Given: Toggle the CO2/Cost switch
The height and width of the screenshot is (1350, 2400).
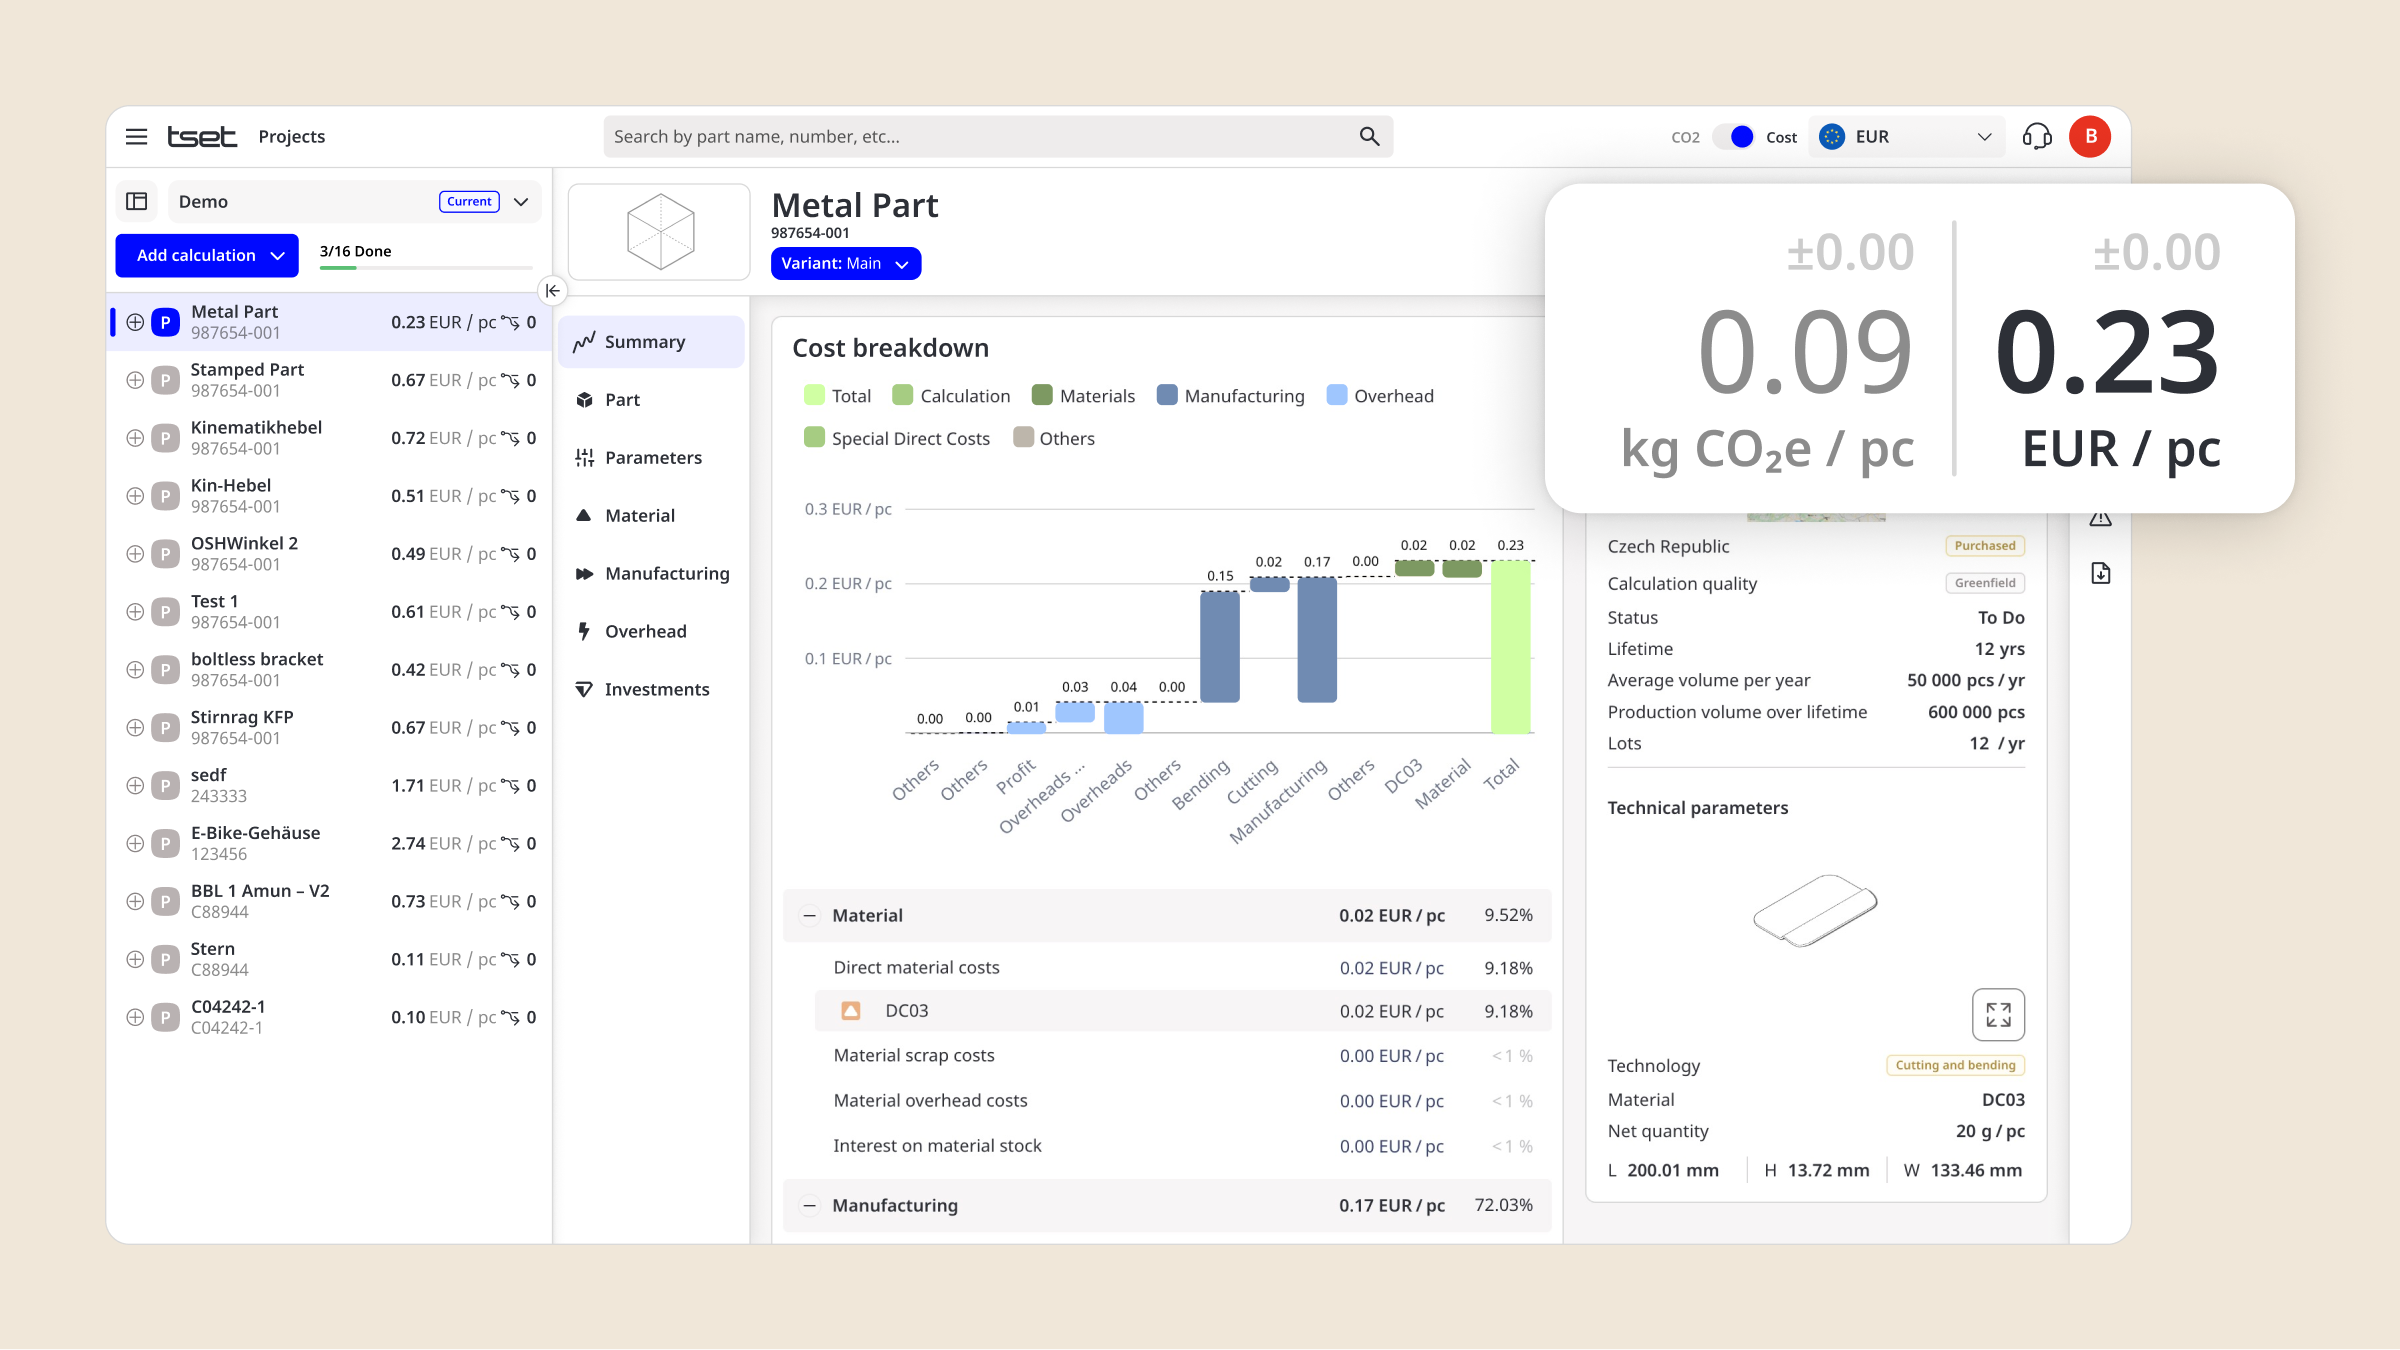Looking at the screenshot, I should 1733,137.
